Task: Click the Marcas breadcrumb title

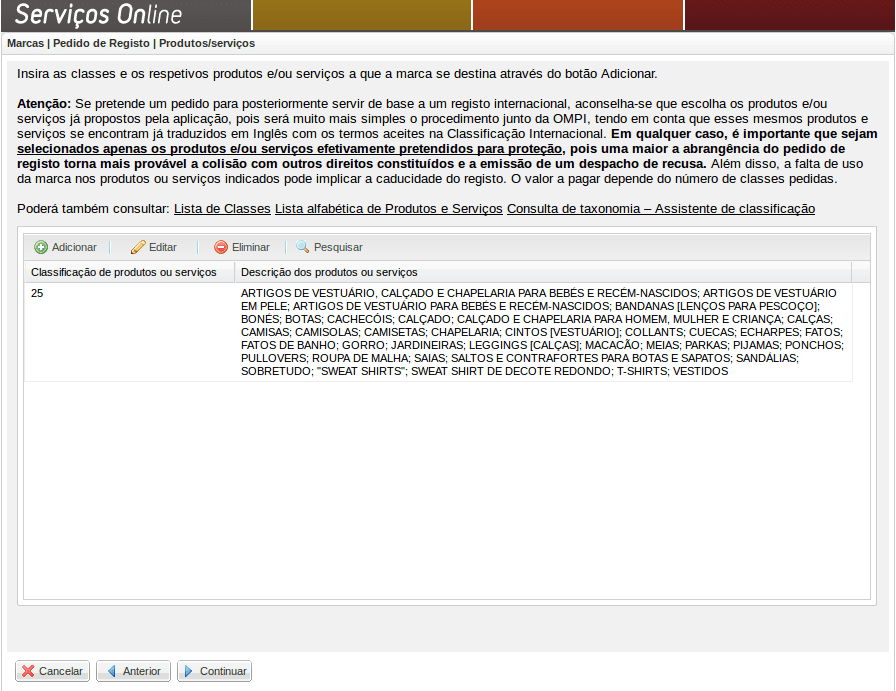Action: click(x=25, y=43)
